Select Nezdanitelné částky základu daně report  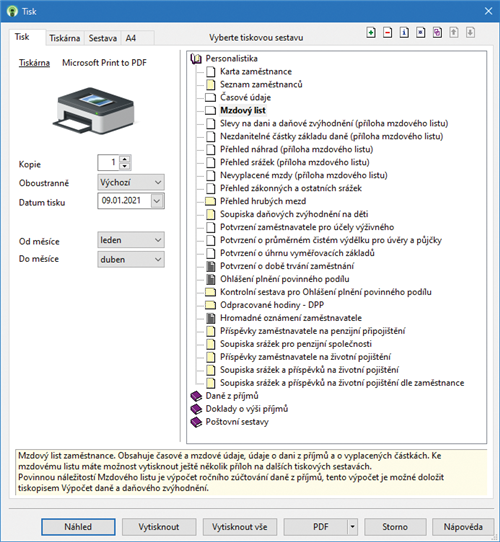click(332, 137)
